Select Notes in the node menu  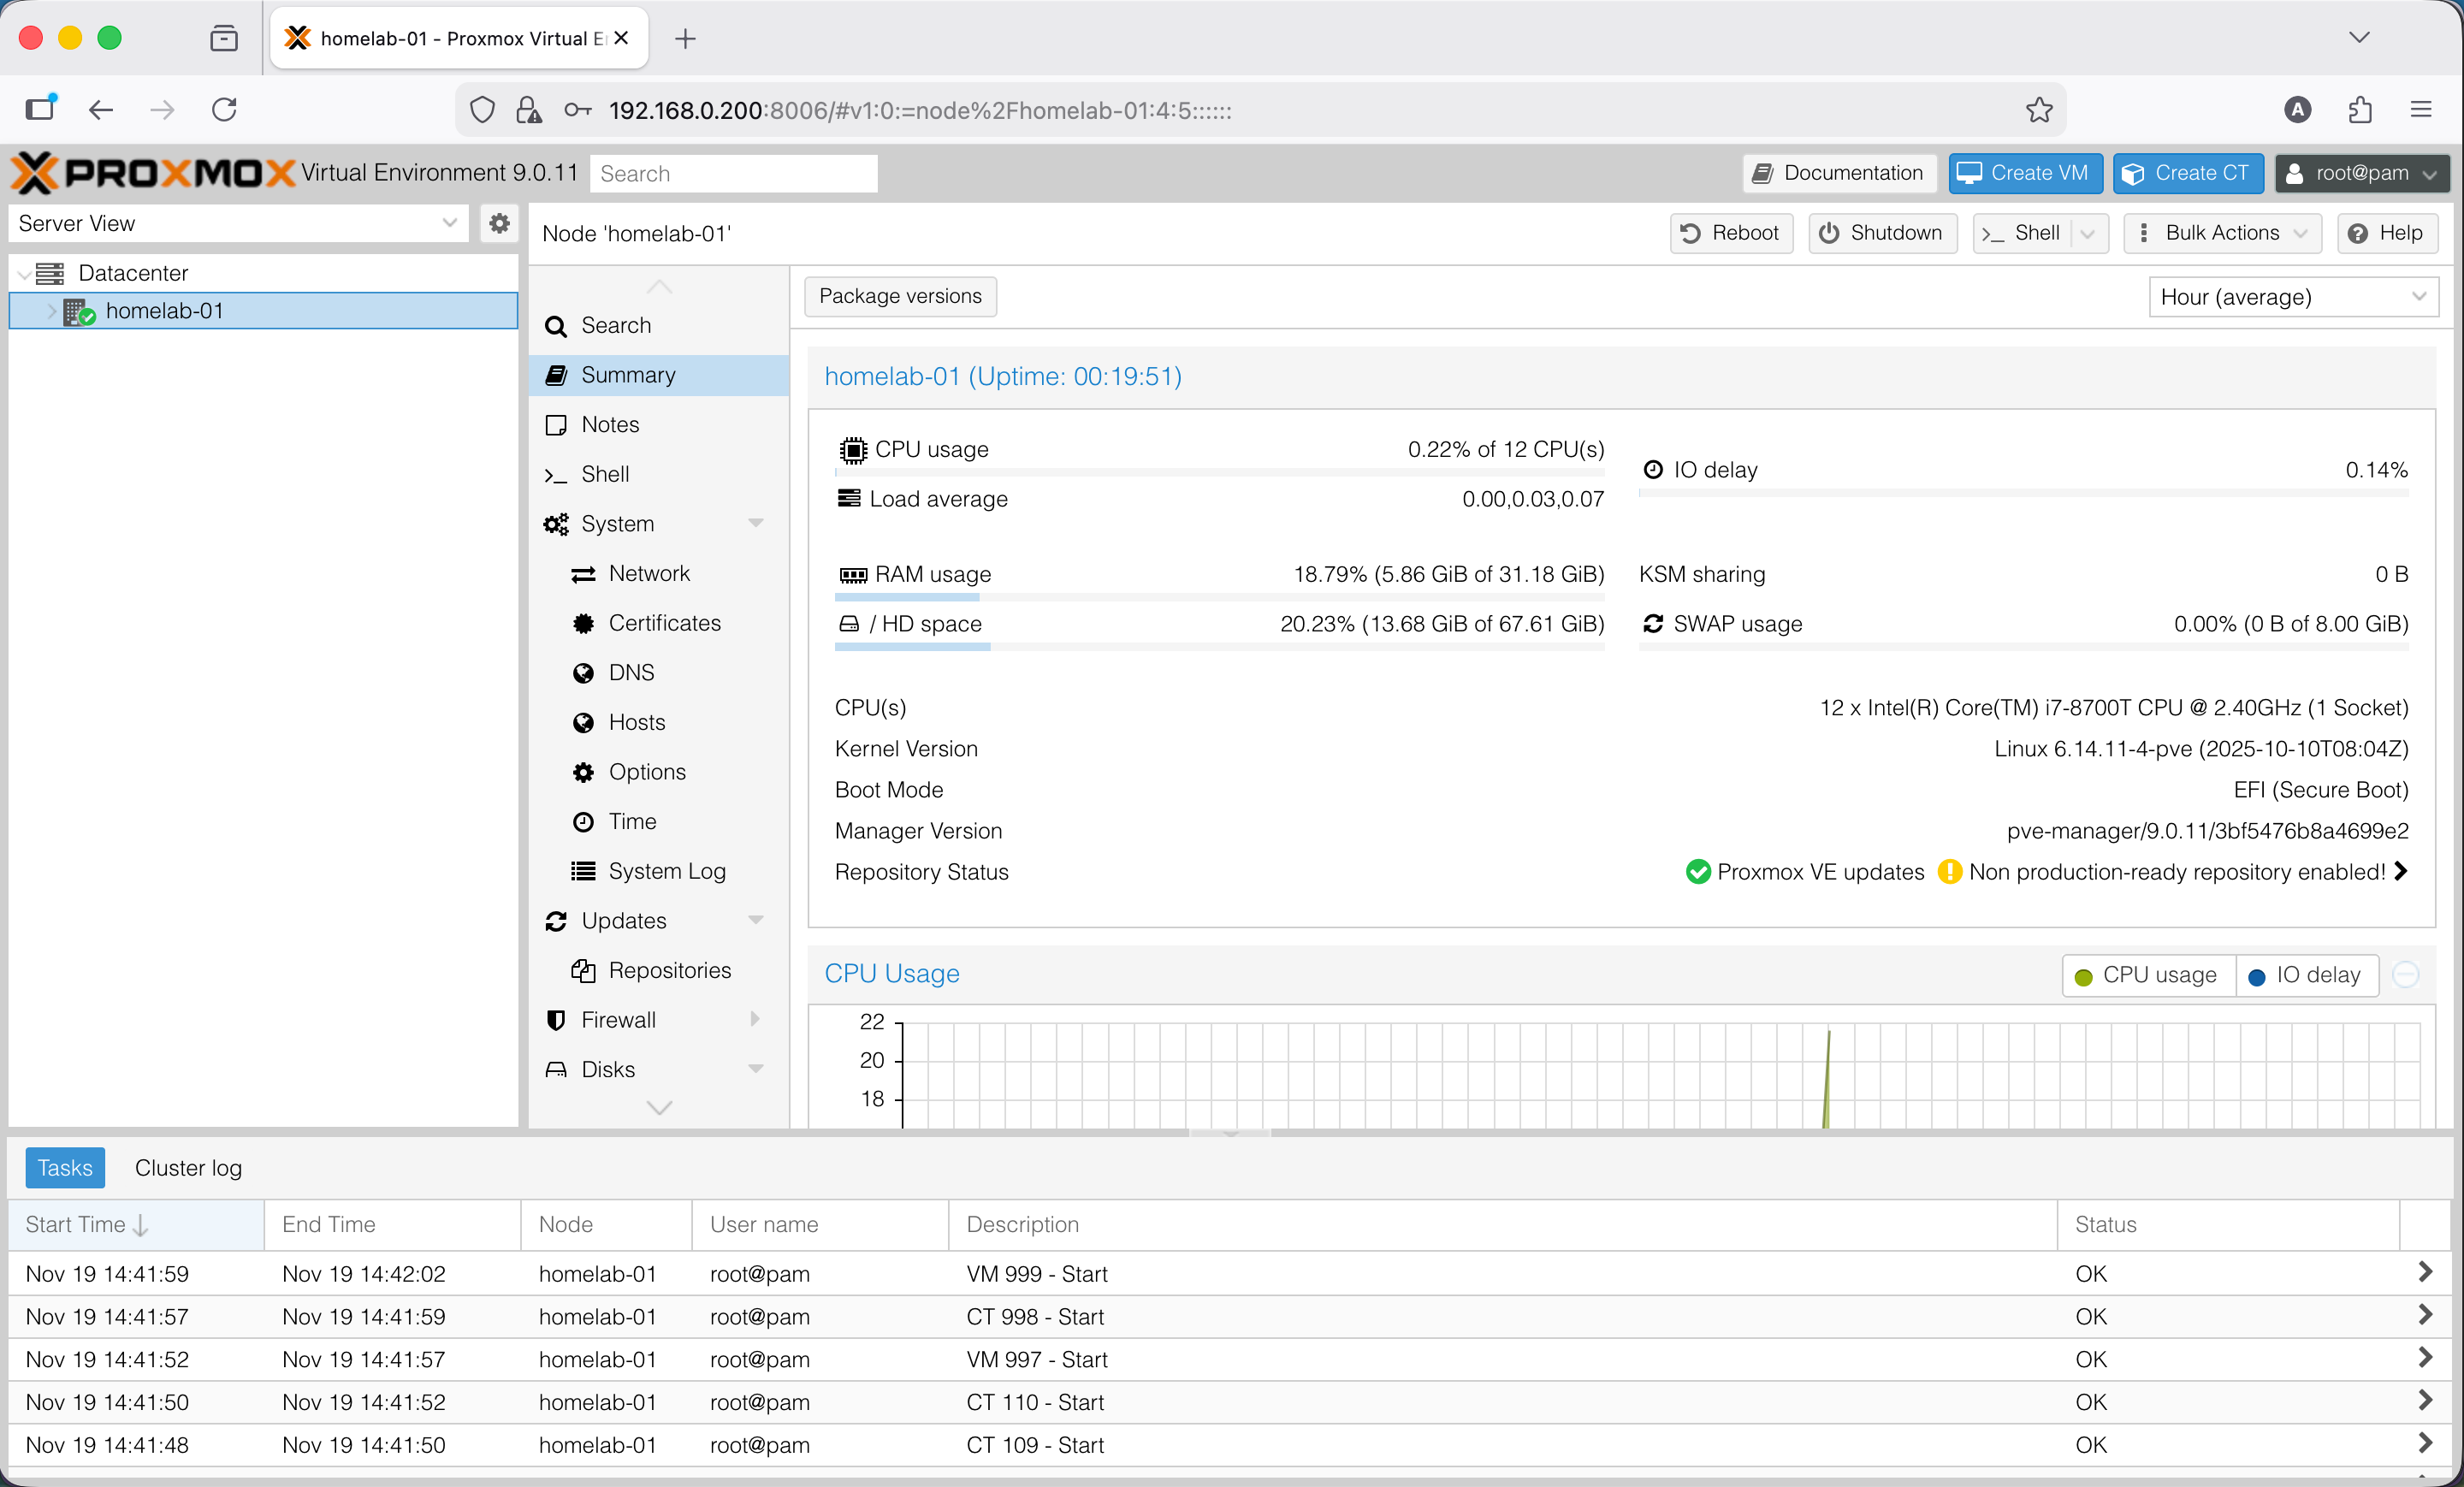[610, 424]
